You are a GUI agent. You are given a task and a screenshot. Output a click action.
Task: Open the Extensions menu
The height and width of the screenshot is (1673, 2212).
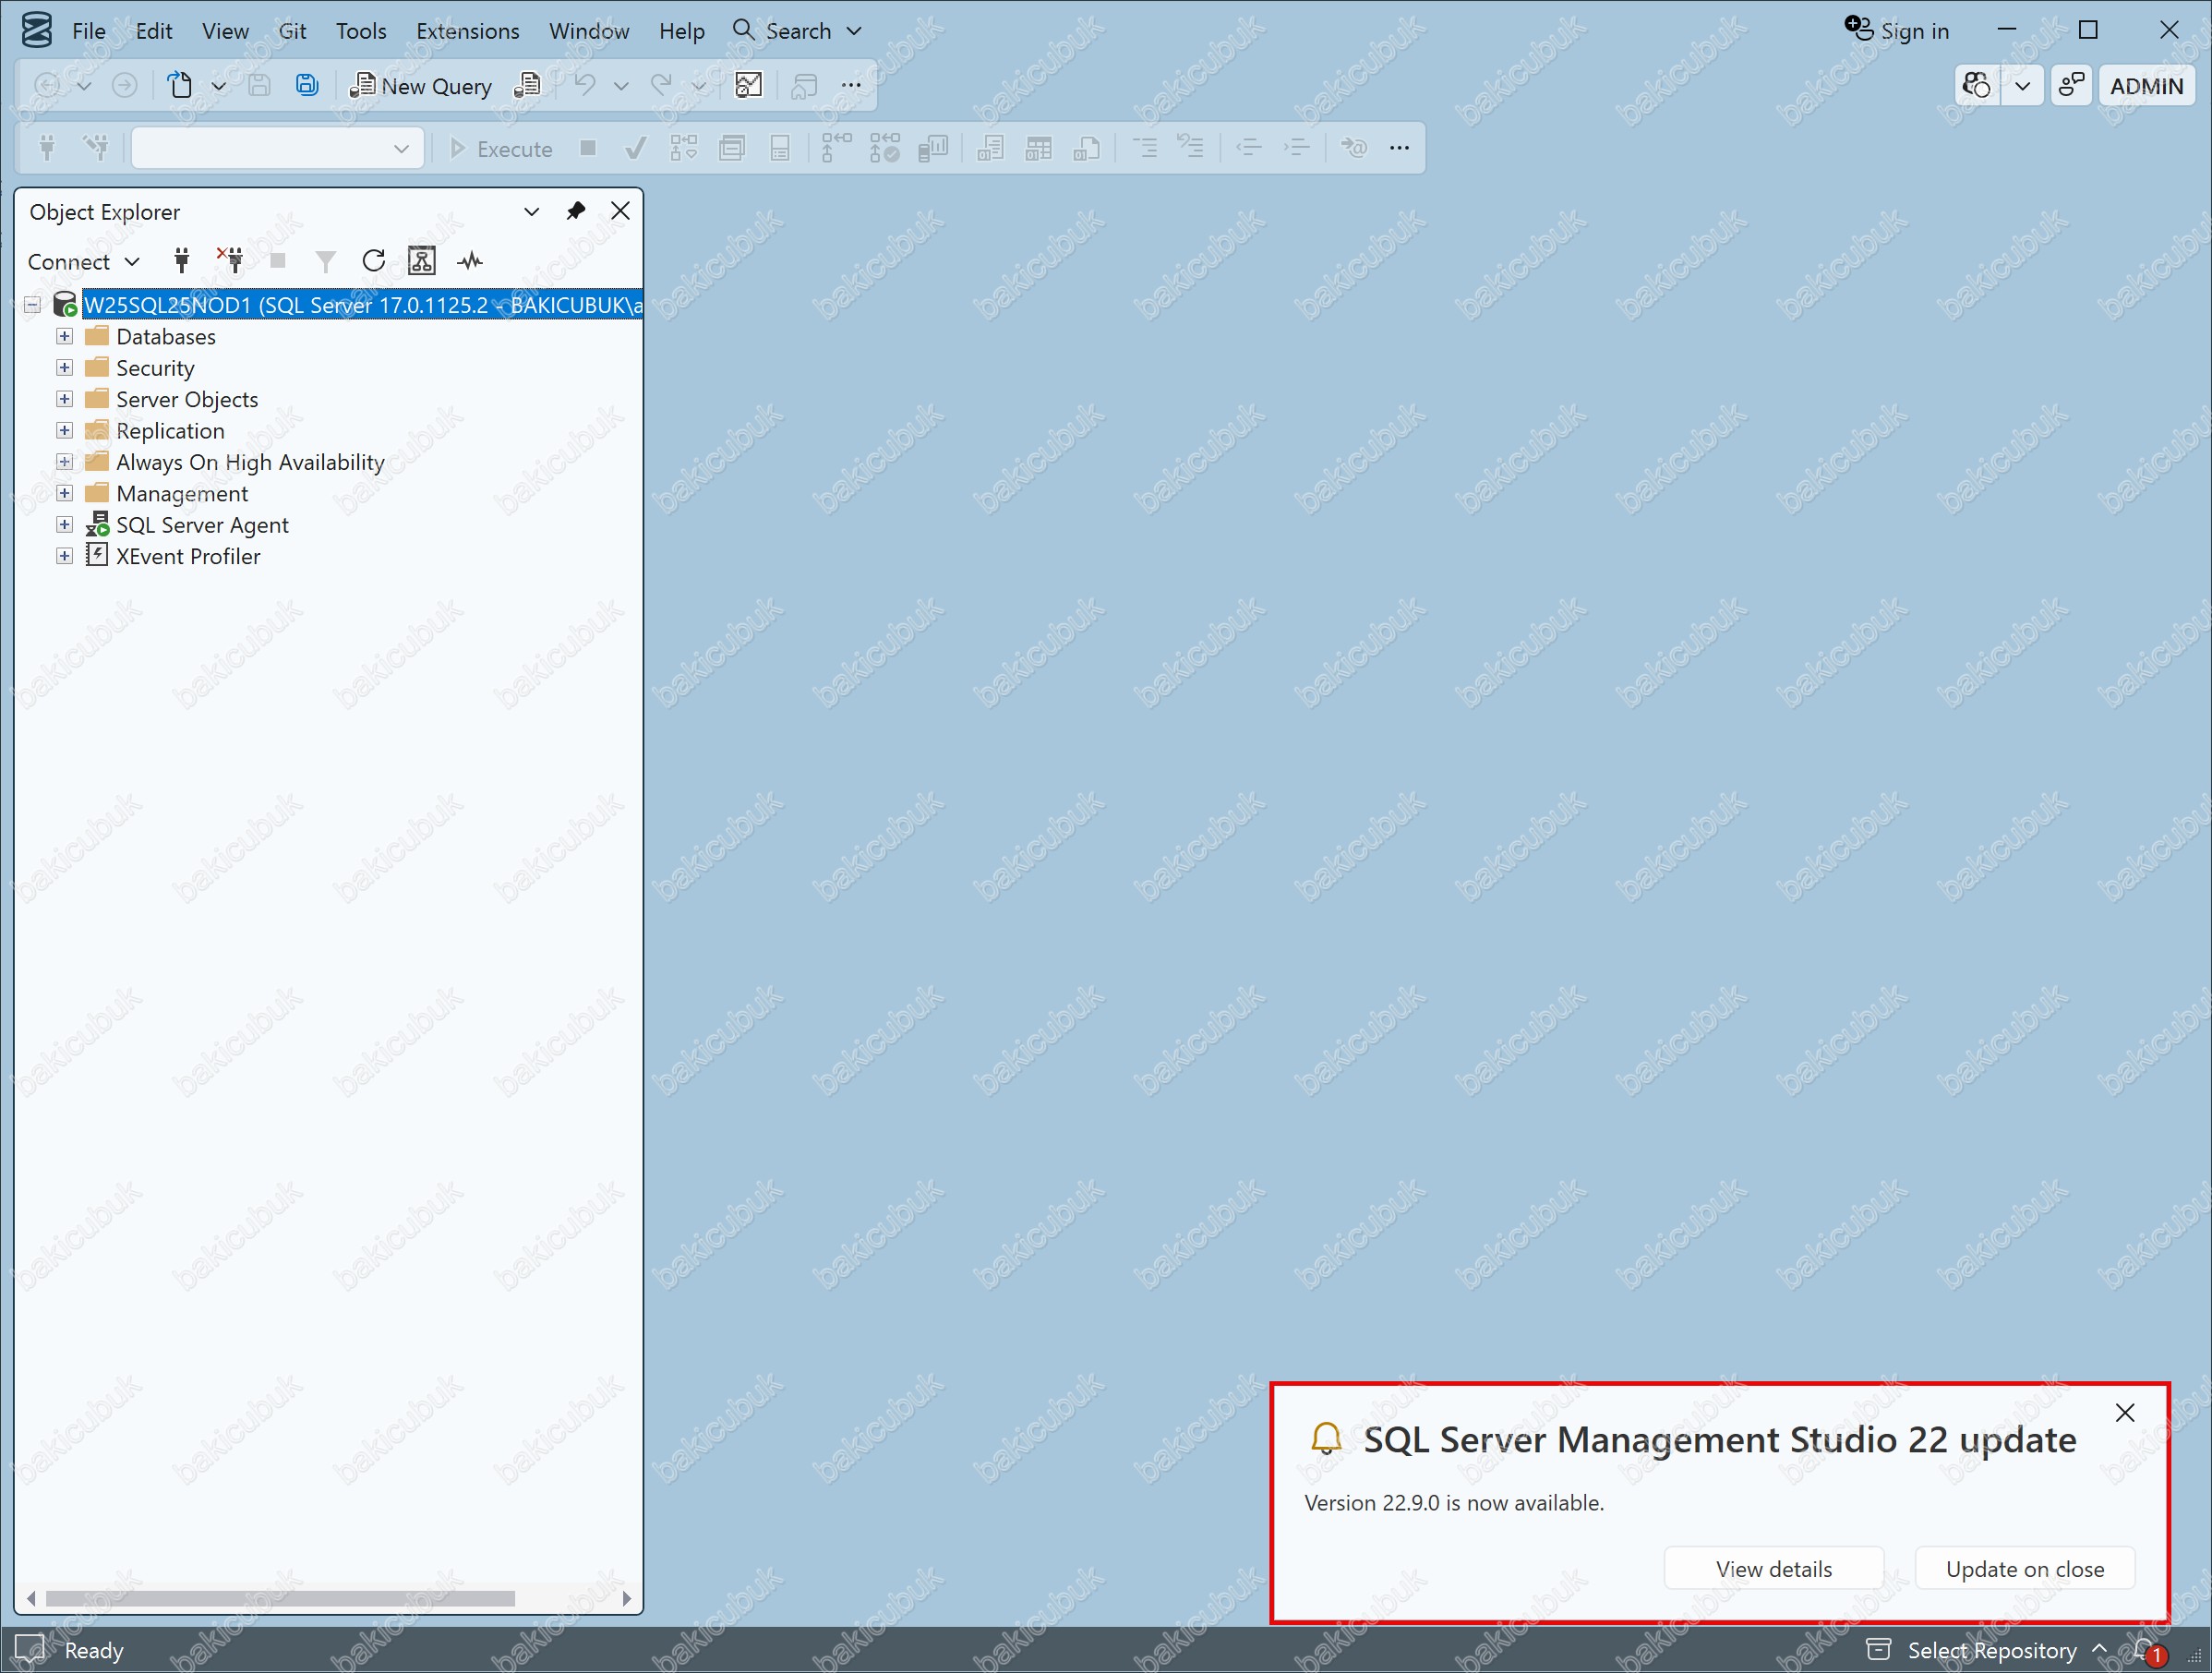(468, 31)
